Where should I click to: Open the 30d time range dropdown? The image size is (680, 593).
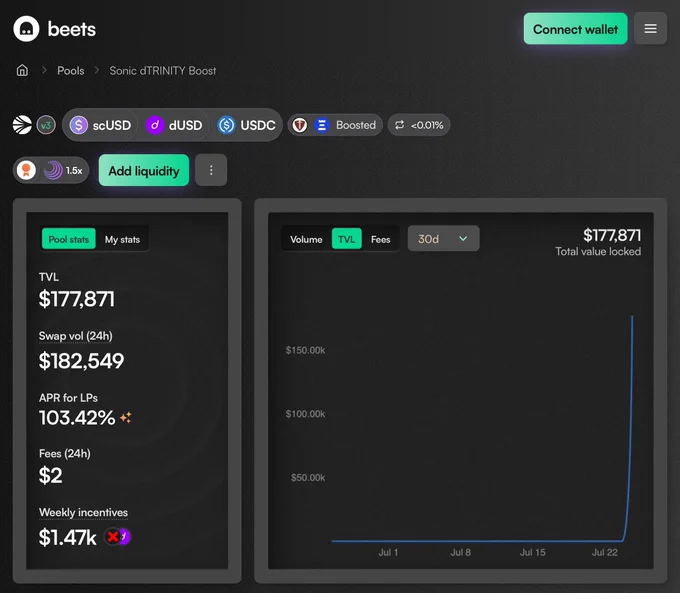pos(444,239)
